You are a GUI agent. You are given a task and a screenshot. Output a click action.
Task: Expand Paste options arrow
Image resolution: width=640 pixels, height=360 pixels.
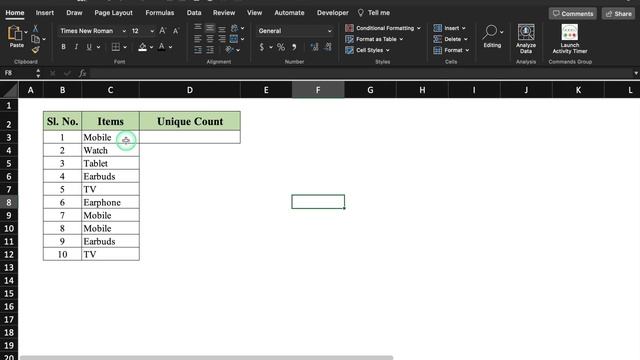26,32
